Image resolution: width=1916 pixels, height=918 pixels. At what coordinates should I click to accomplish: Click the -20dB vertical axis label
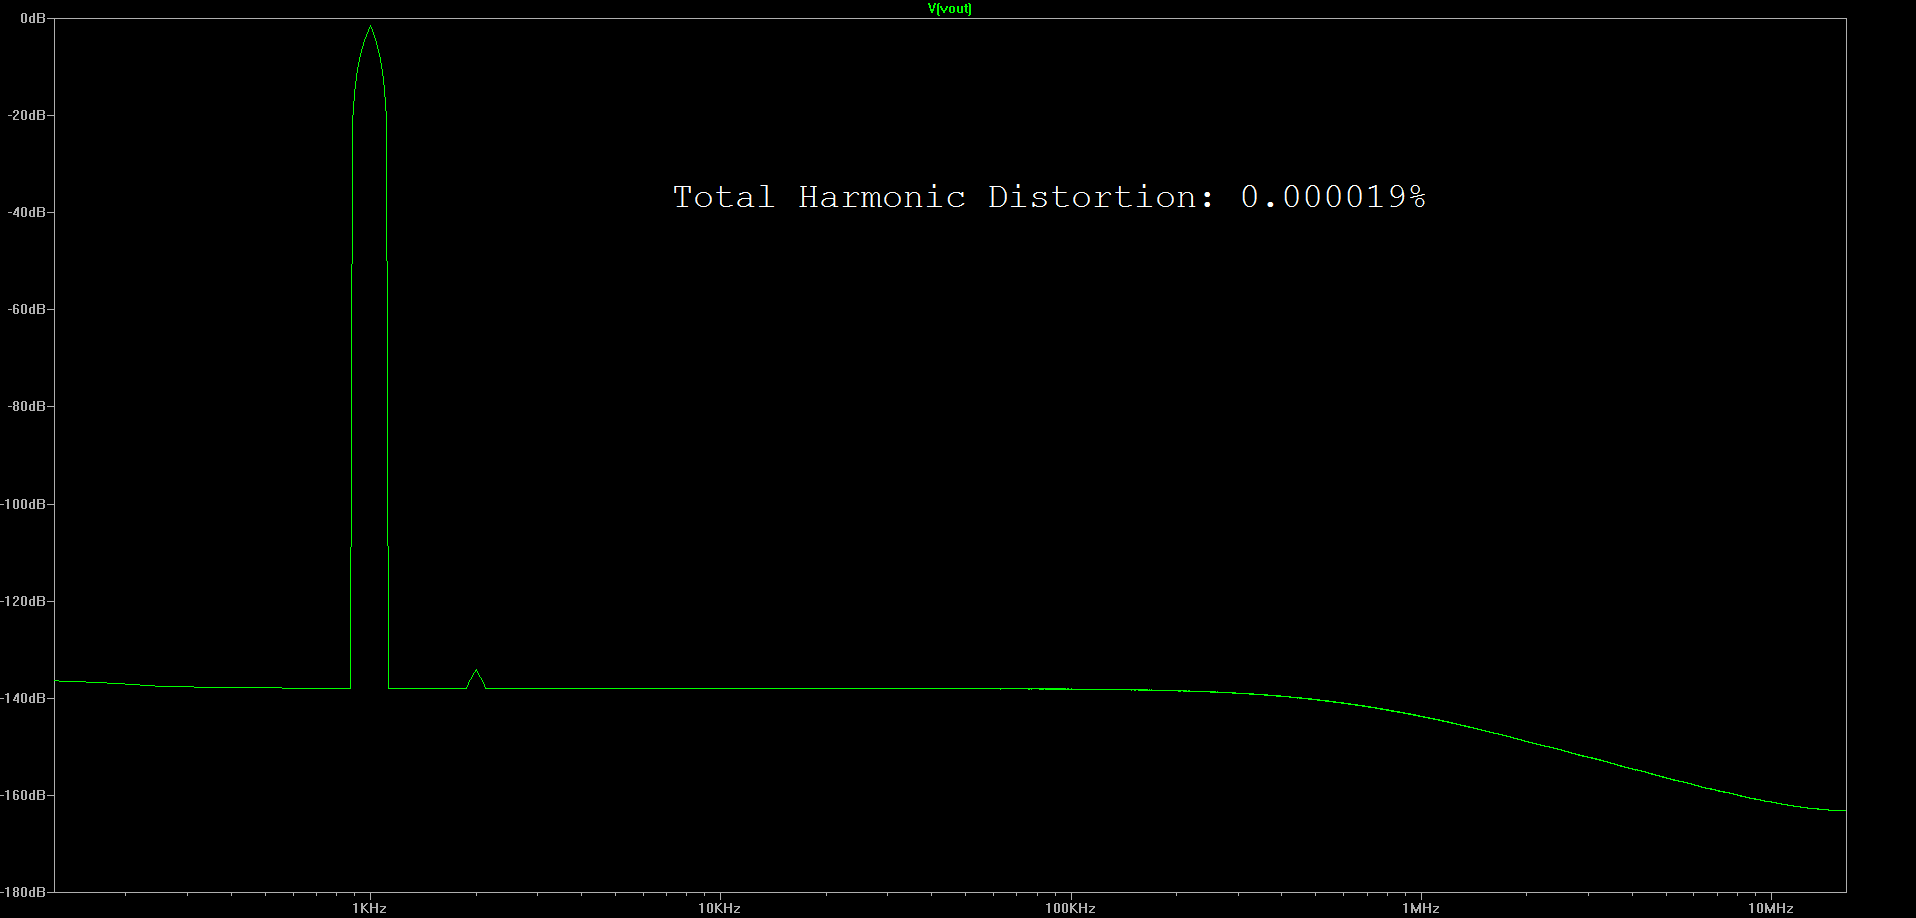point(27,115)
